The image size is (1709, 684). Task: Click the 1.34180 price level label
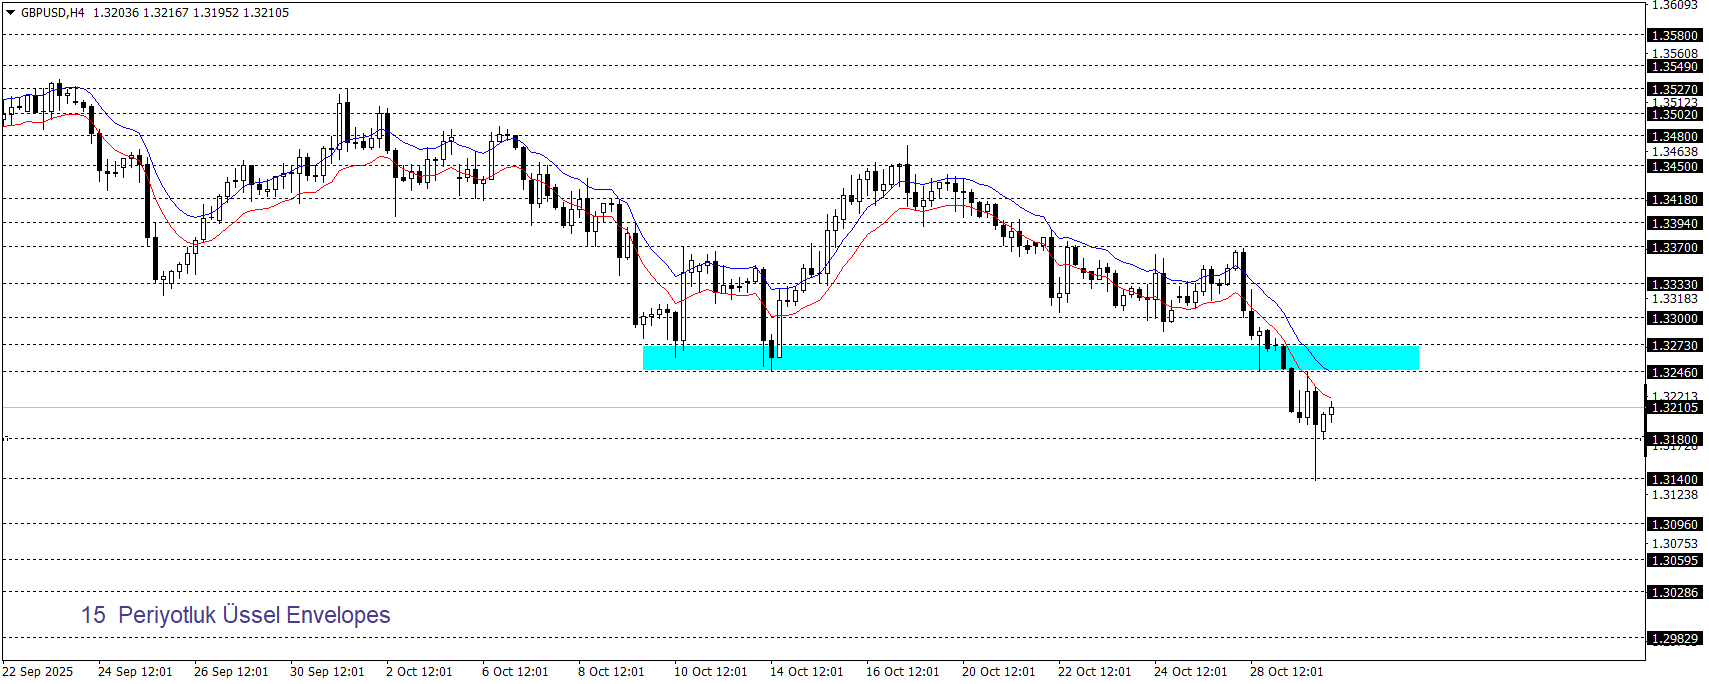click(x=1674, y=200)
